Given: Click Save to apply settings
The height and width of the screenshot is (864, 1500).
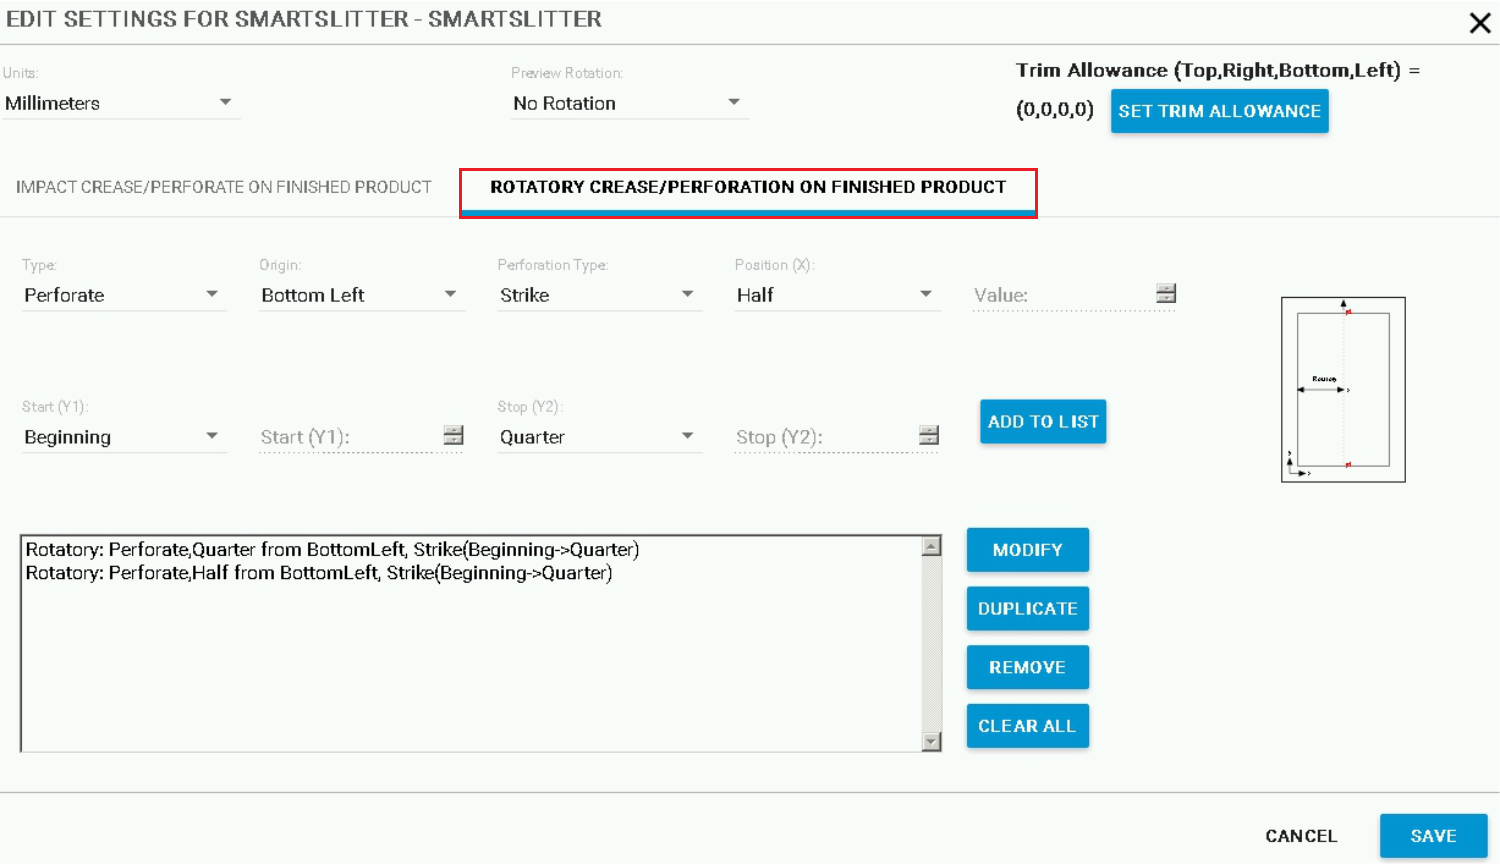Looking at the screenshot, I should pyautogui.click(x=1433, y=836).
